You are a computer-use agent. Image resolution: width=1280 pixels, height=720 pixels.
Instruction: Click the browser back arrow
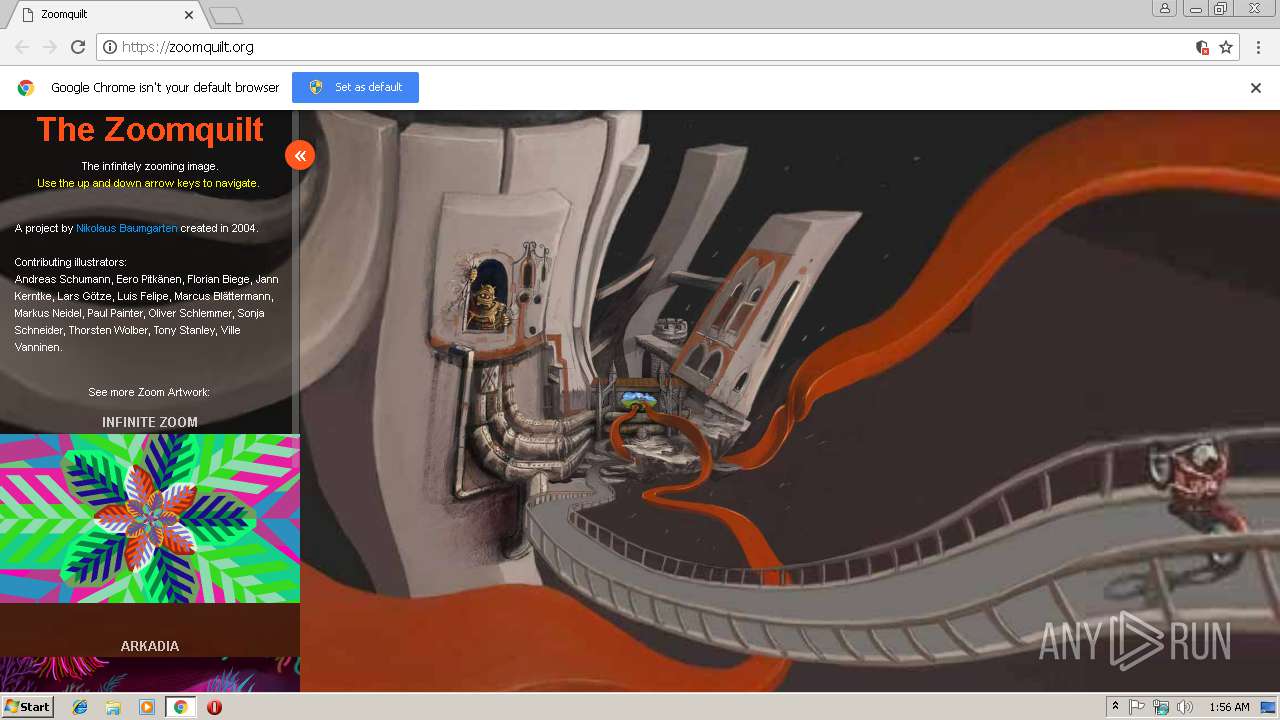(x=22, y=47)
